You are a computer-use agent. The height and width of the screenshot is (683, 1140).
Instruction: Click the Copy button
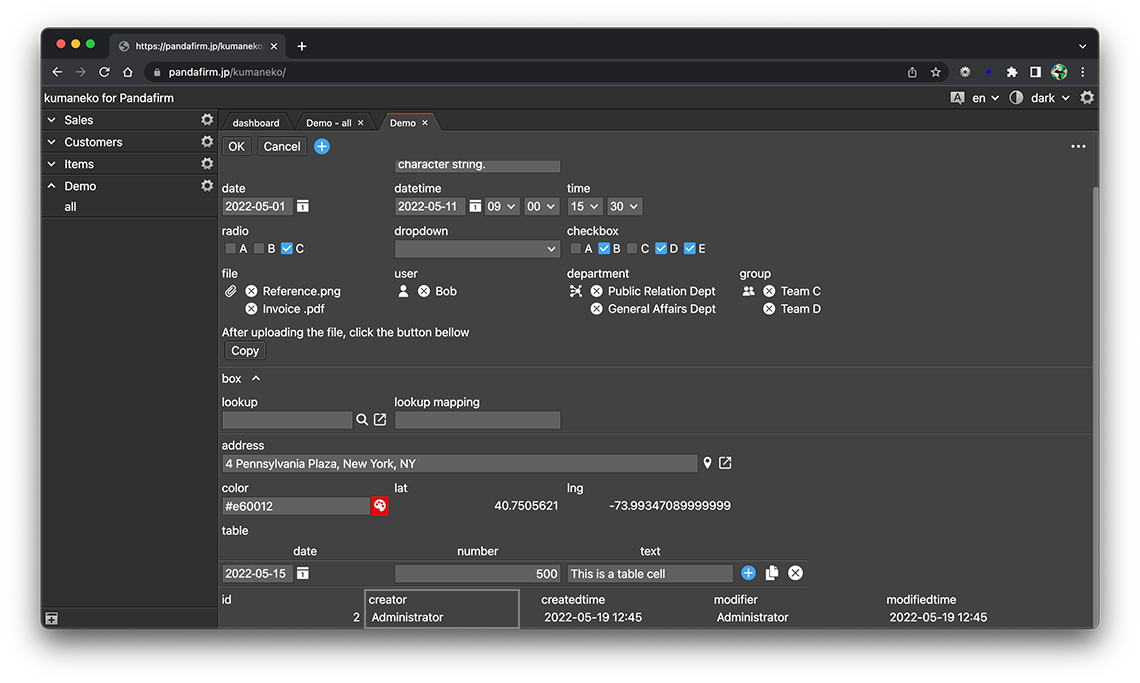click(x=245, y=351)
